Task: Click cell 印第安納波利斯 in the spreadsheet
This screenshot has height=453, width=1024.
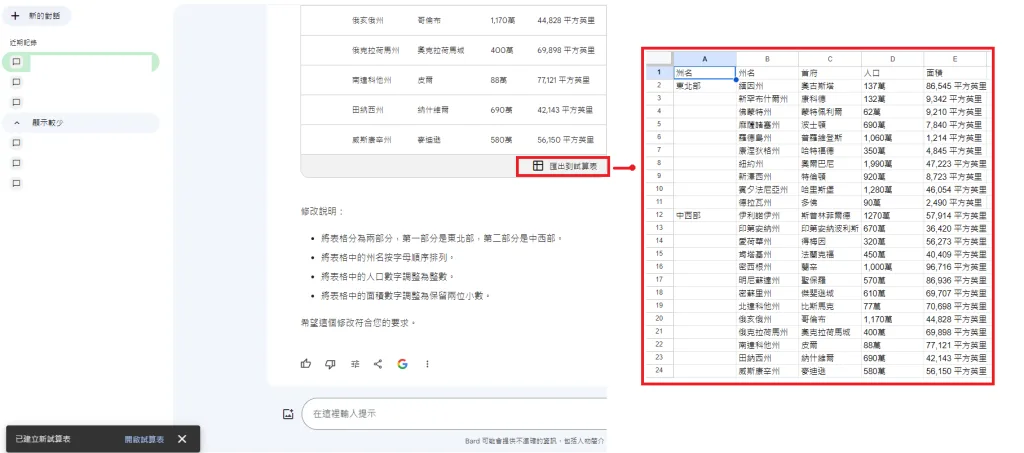Action: (x=829, y=228)
